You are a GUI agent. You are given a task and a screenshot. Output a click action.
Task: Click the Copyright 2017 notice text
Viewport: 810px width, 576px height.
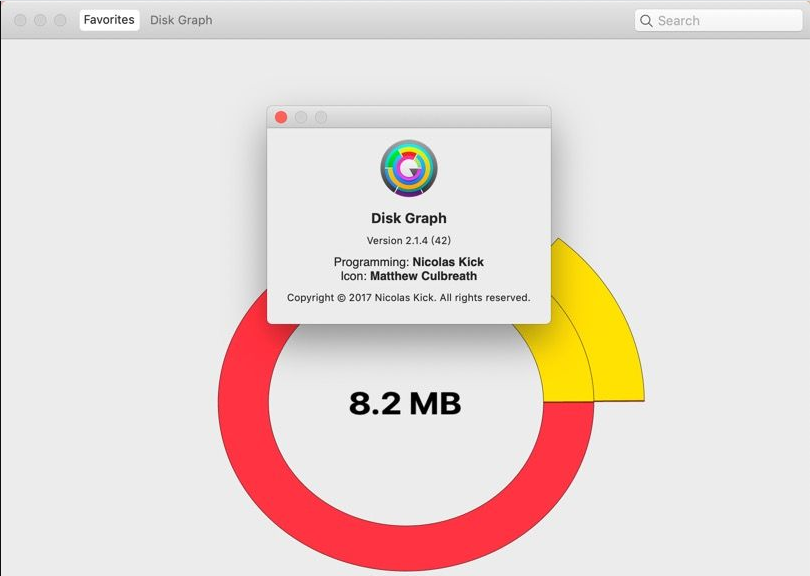(408, 298)
